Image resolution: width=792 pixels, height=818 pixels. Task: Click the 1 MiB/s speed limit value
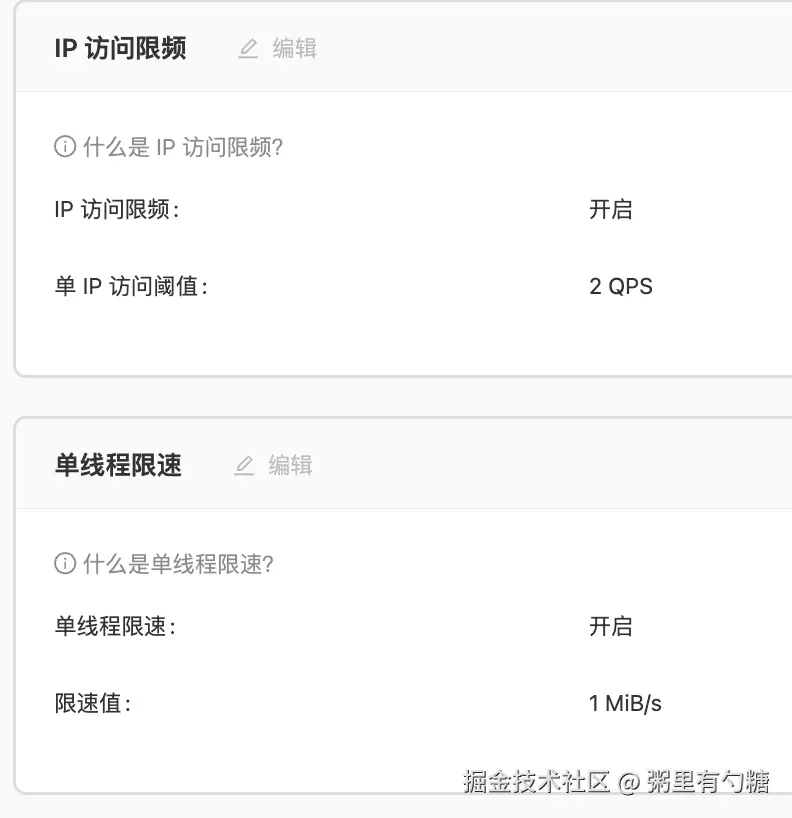point(625,703)
